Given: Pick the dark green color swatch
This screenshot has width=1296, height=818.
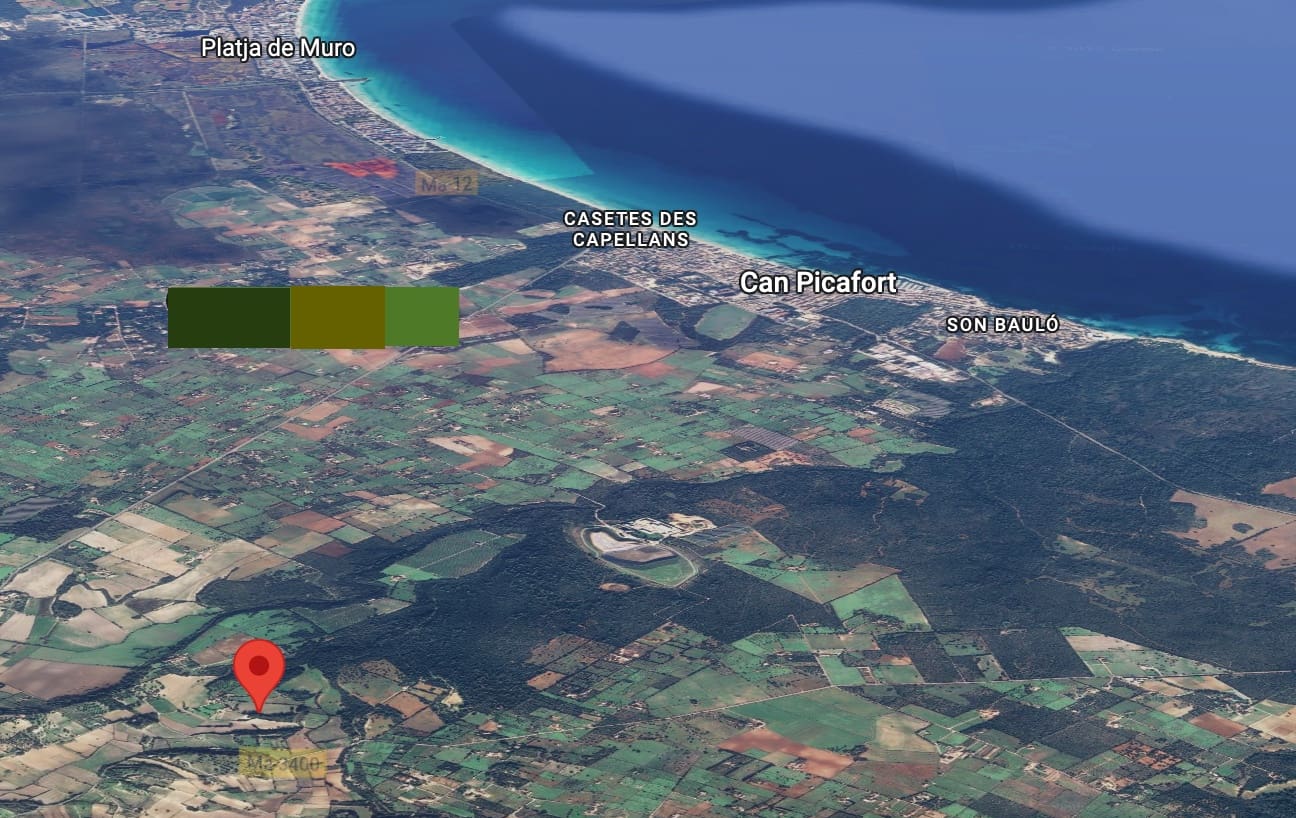Looking at the screenshot, I should (x=229, y=317).
